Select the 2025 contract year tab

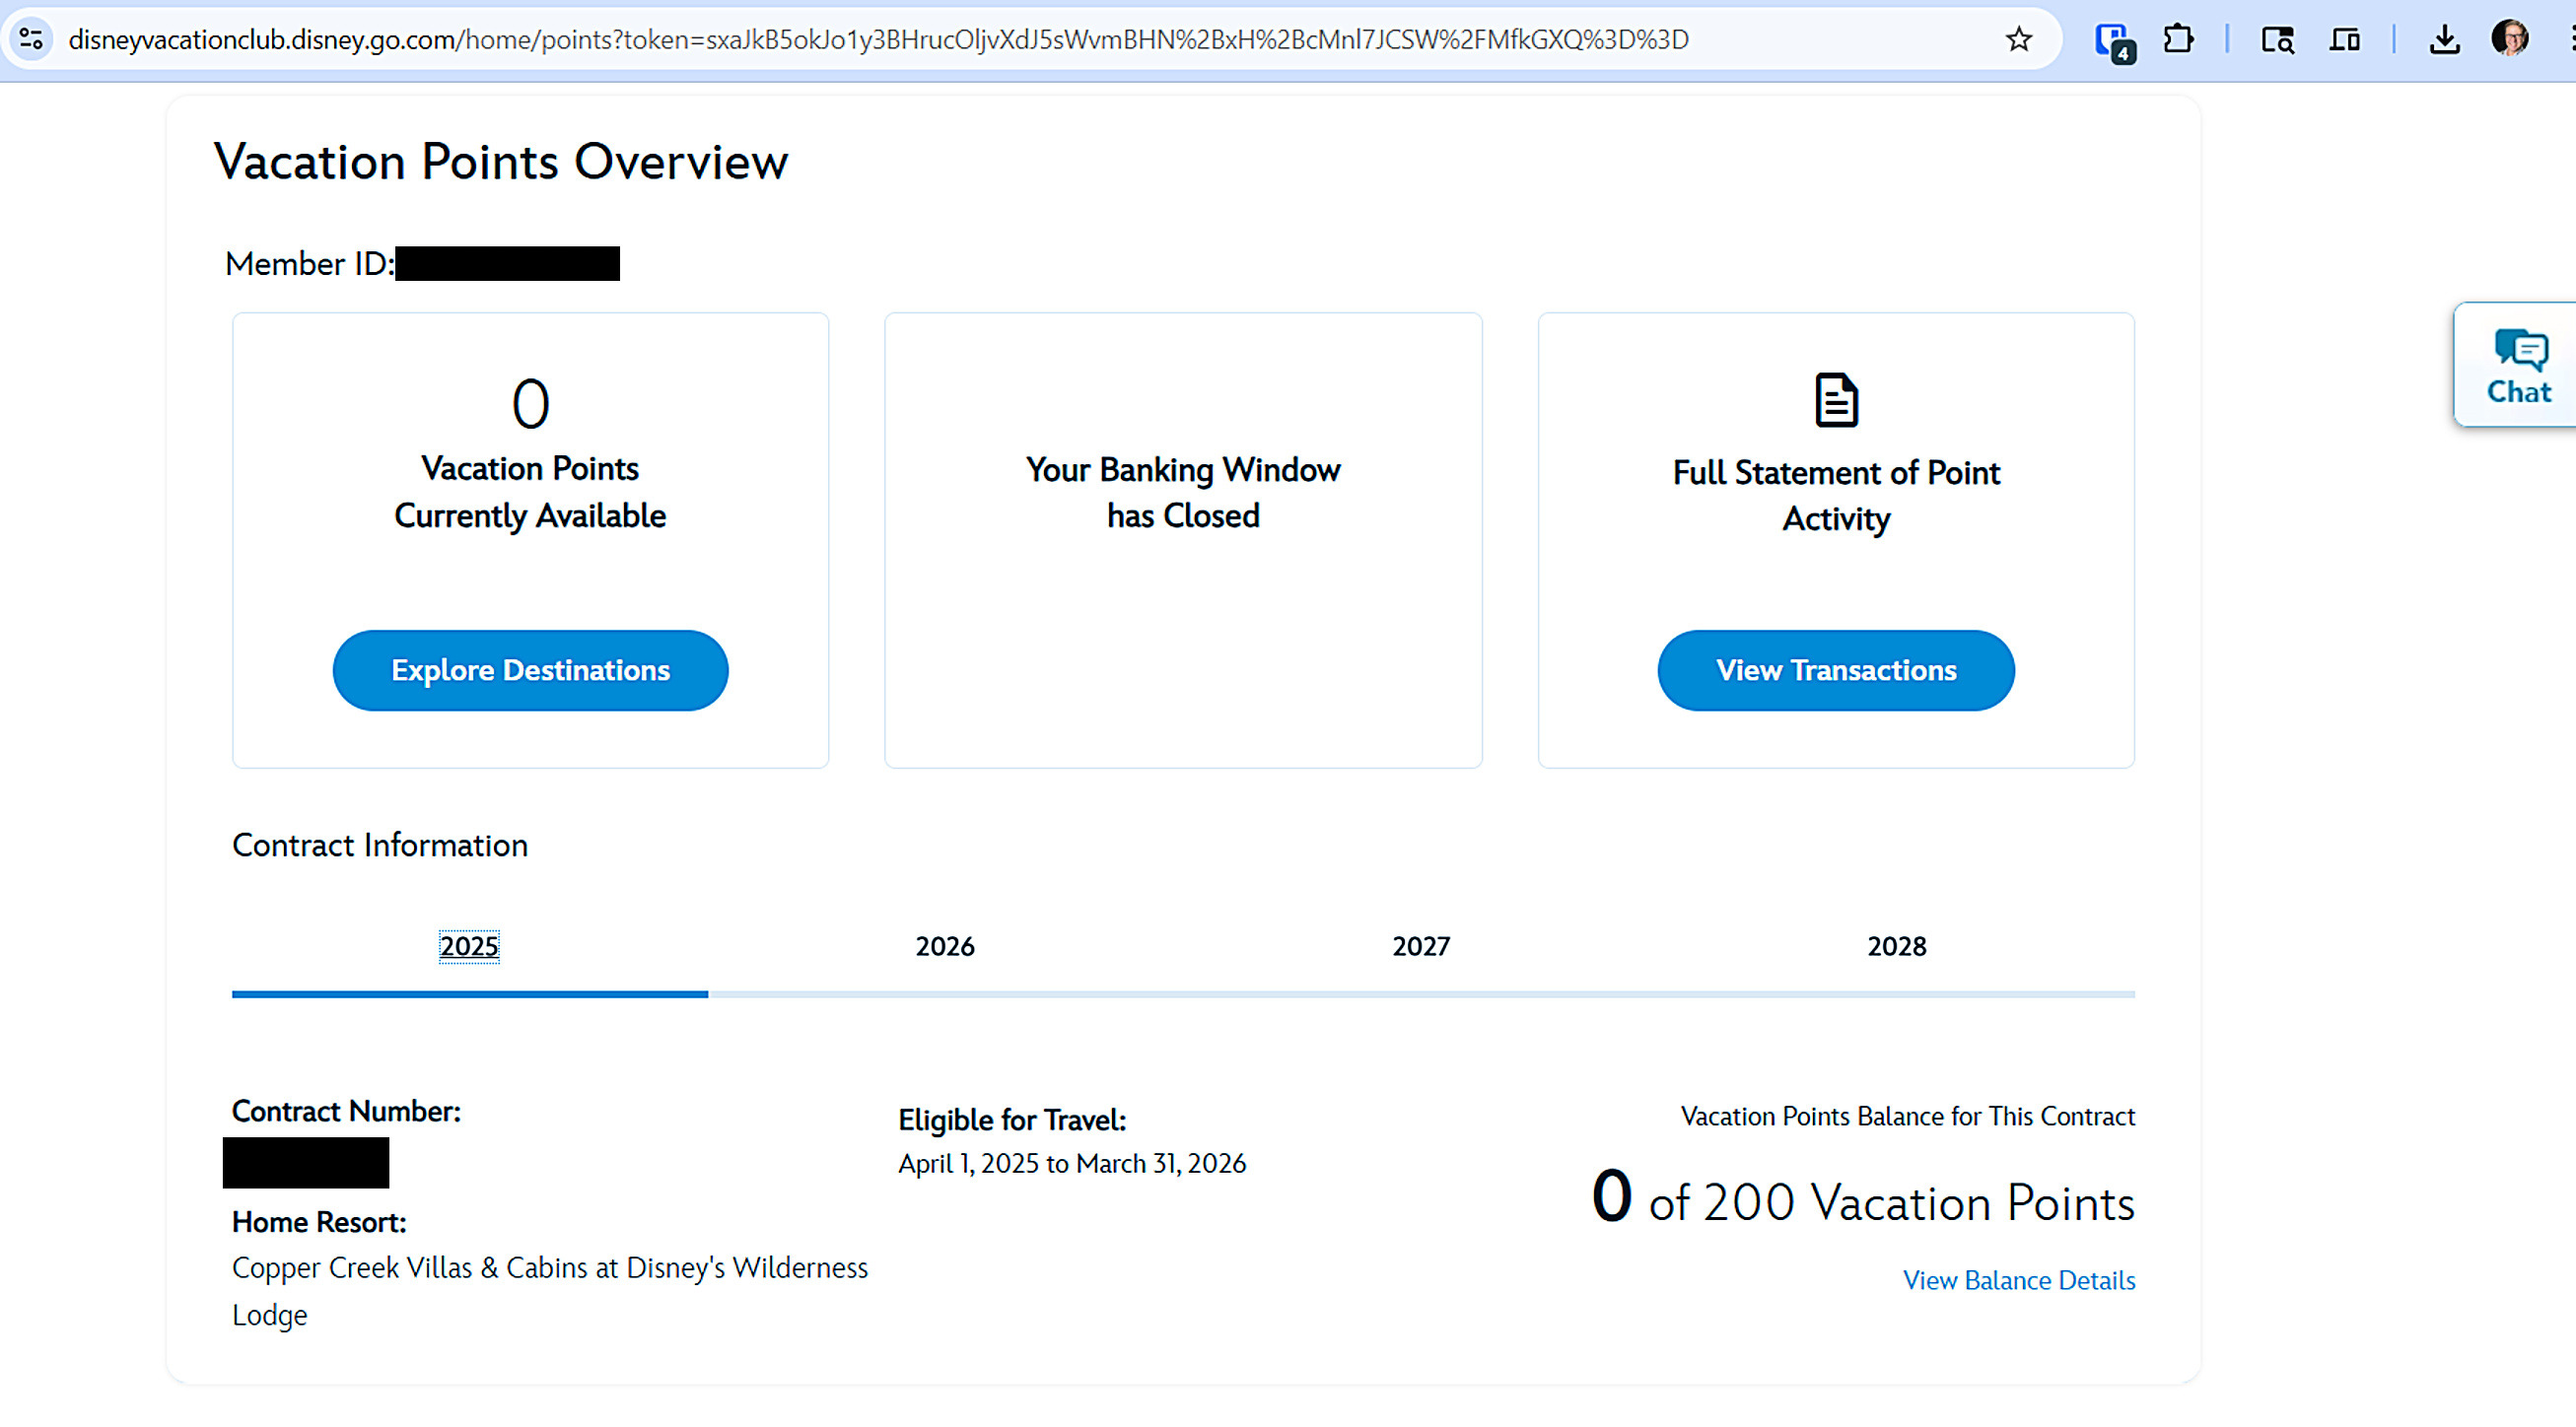pyautogui.click(x=469, y=946)
